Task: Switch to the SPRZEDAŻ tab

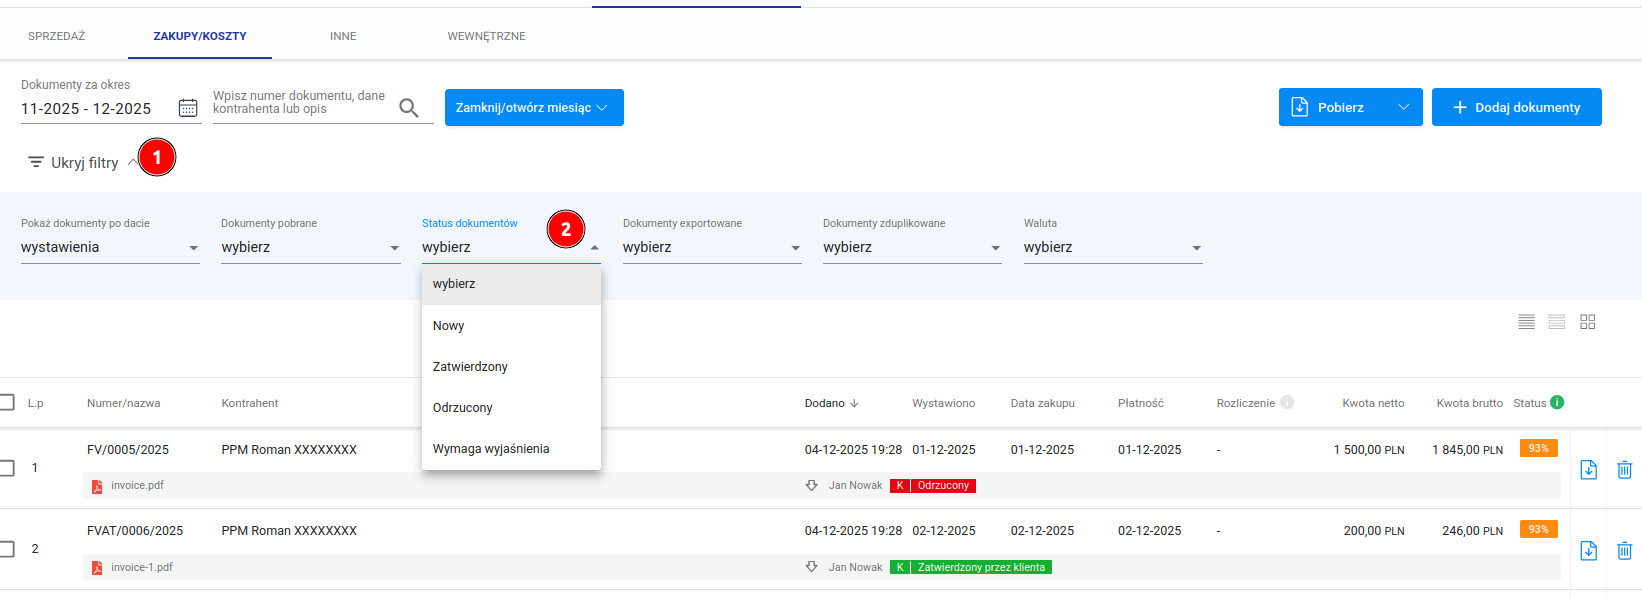Action: pyautogui.click(x=57, y=36)
